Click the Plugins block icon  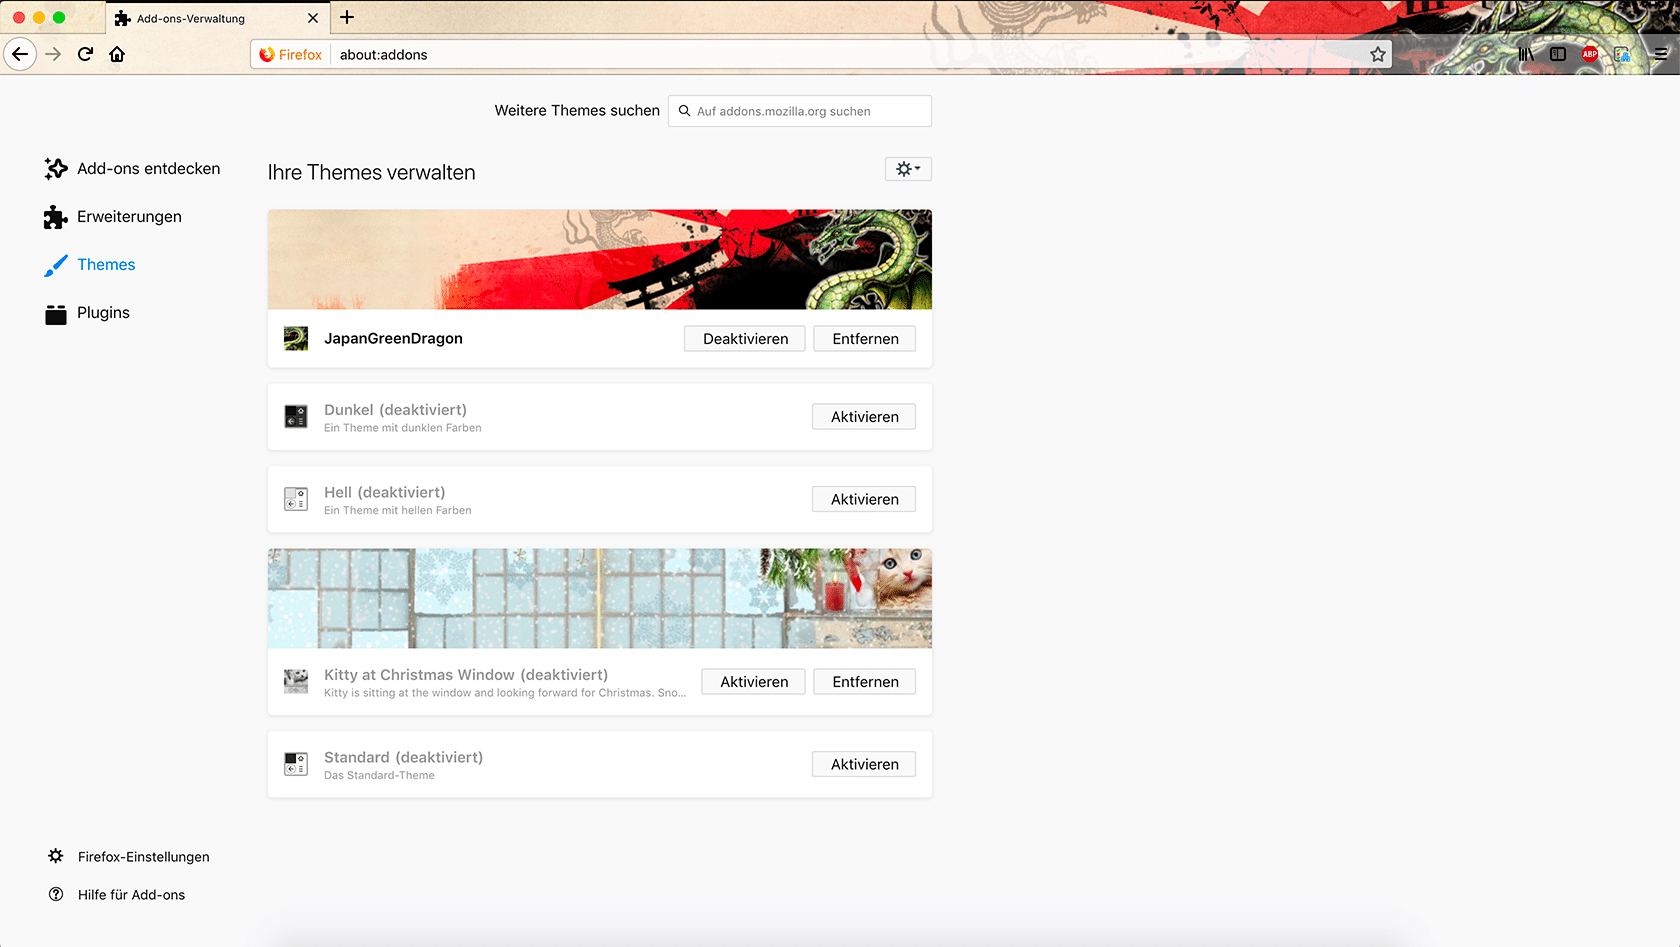(x=56, y=314)
